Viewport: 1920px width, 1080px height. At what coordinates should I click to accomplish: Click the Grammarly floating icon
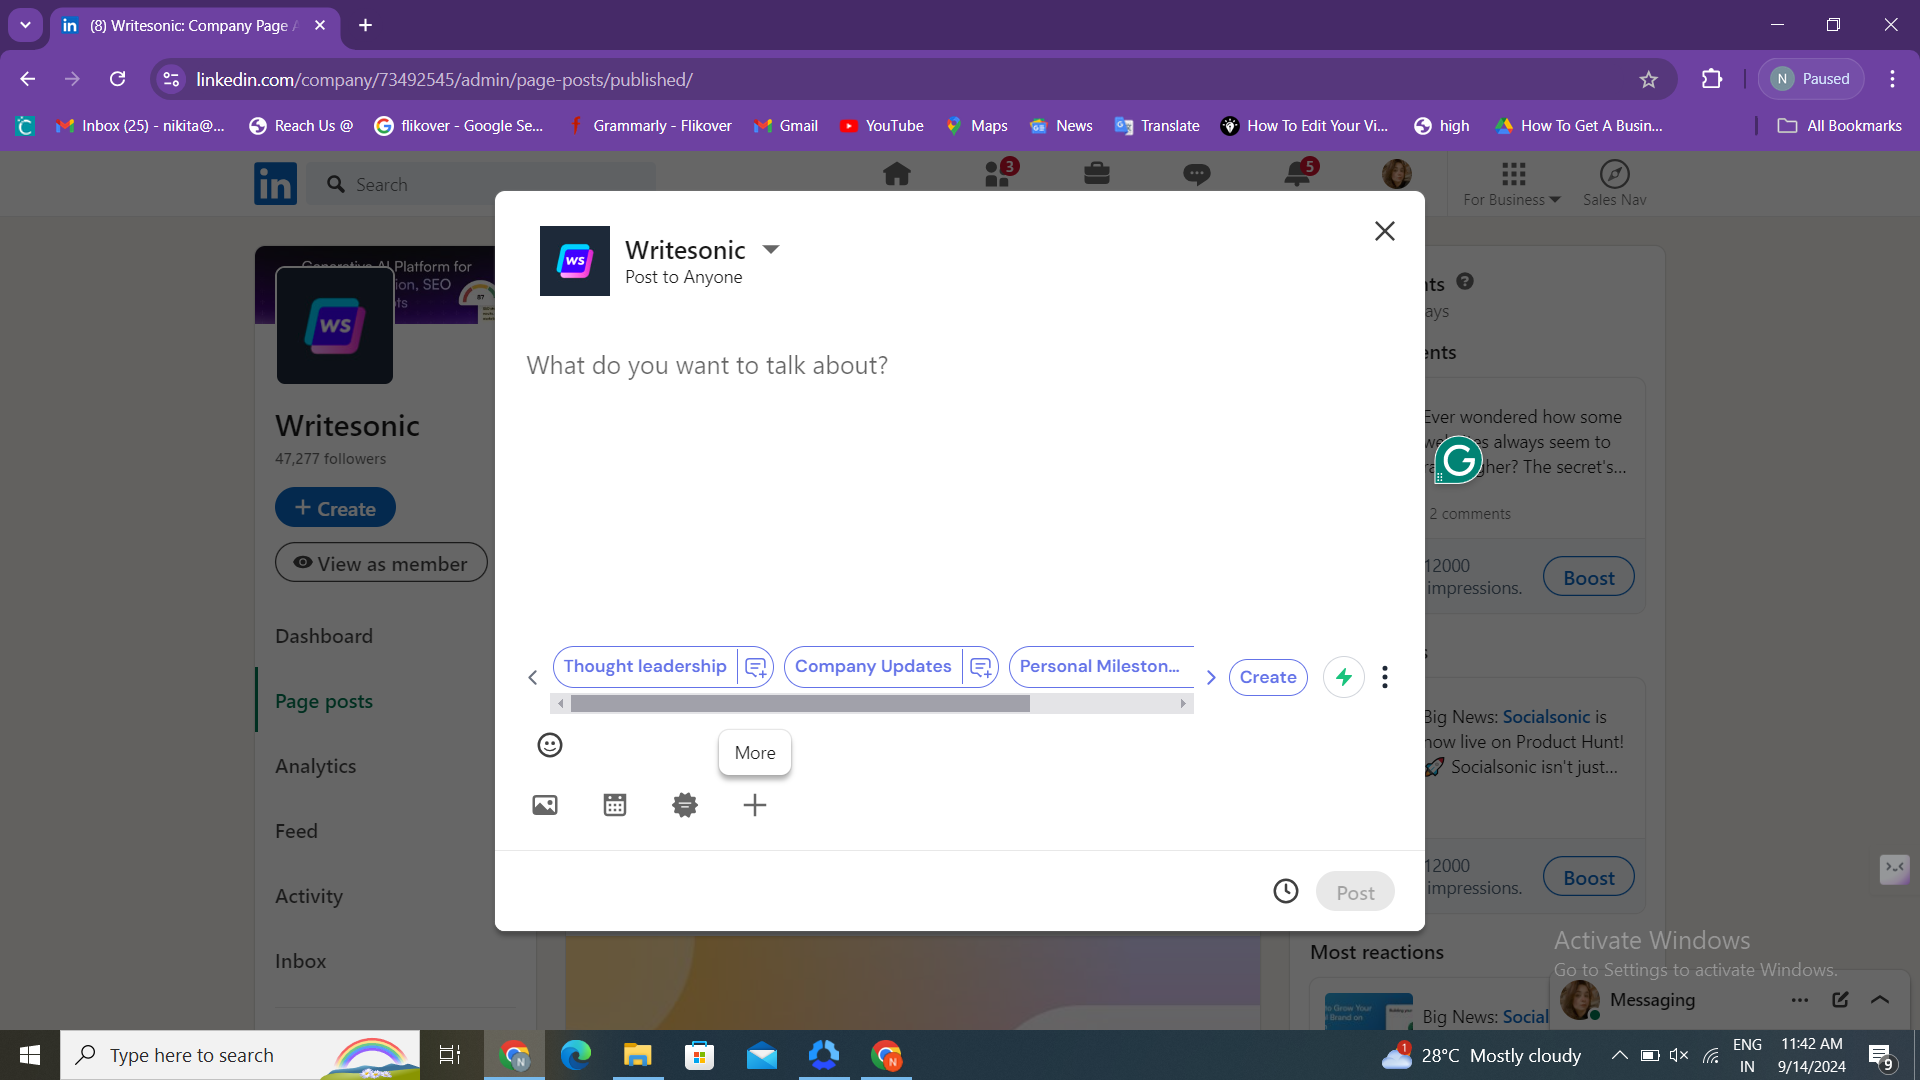[x=1459, y=460]
